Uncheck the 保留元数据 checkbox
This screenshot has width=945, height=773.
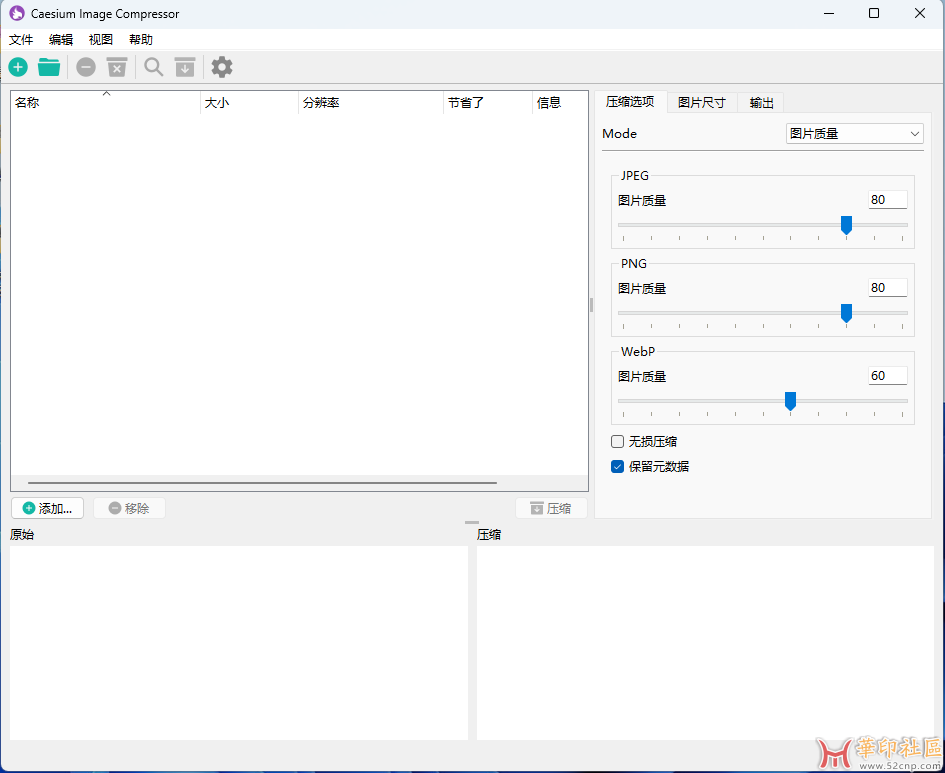[617, 467]
